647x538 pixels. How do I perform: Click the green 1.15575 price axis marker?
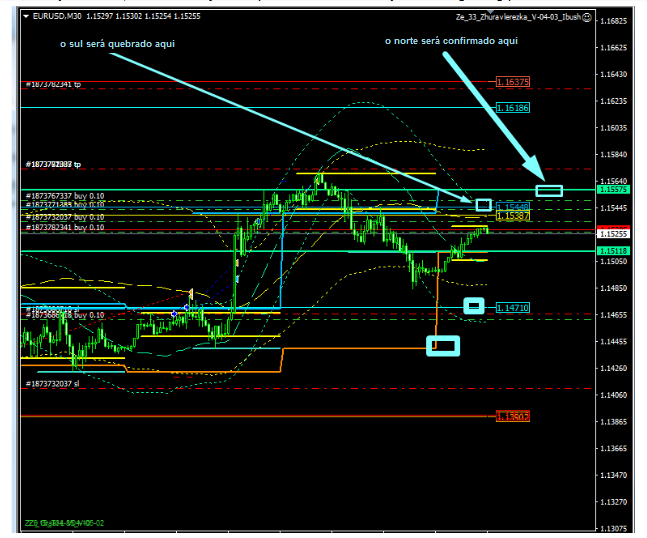coord(612,189)
